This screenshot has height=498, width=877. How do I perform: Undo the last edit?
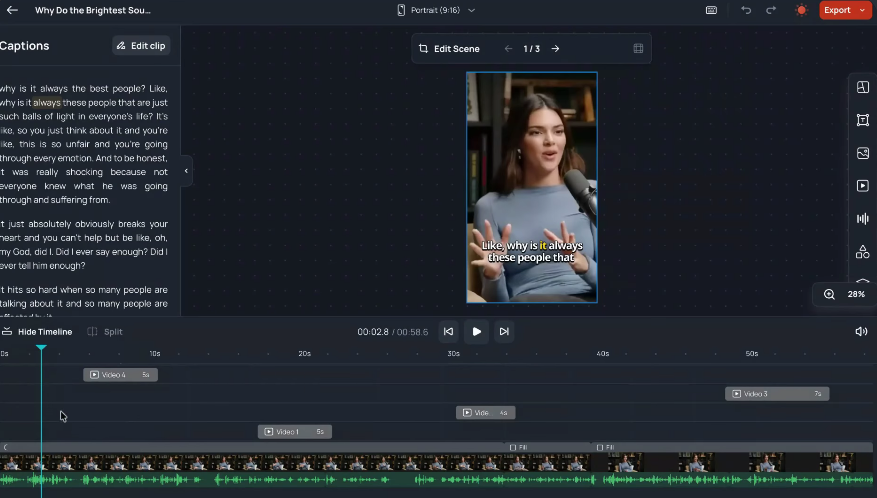(x=746, y=10)
